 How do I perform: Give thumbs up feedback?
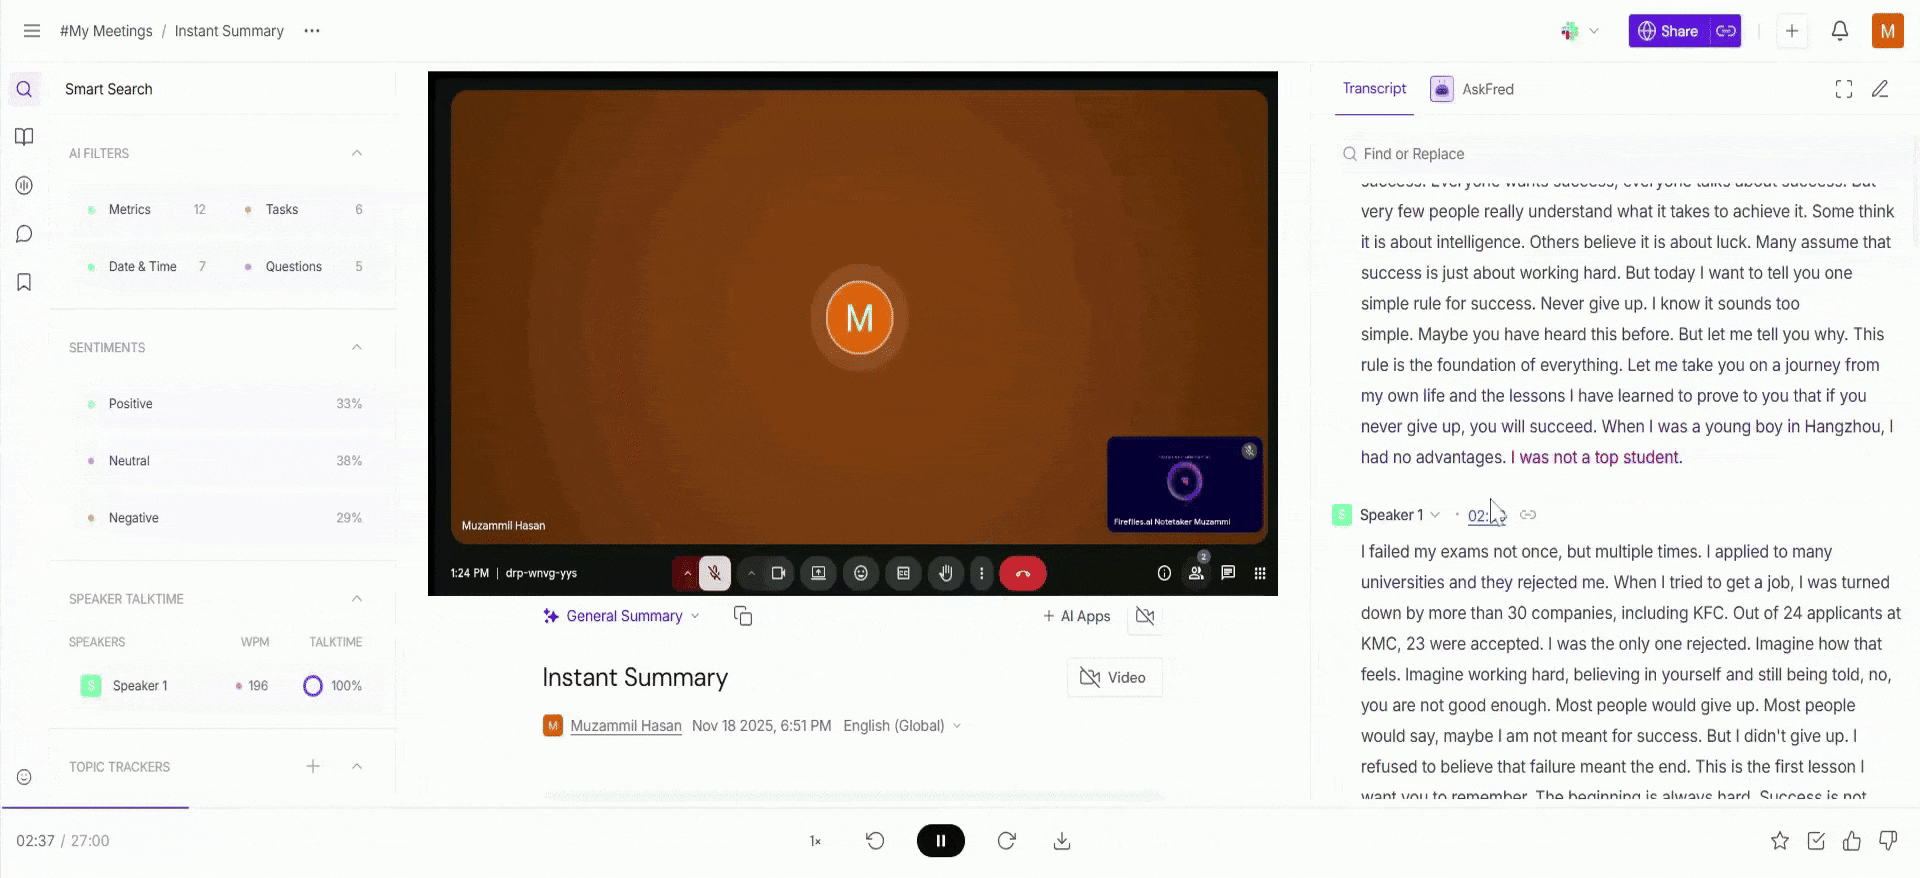coord(1852,841)
